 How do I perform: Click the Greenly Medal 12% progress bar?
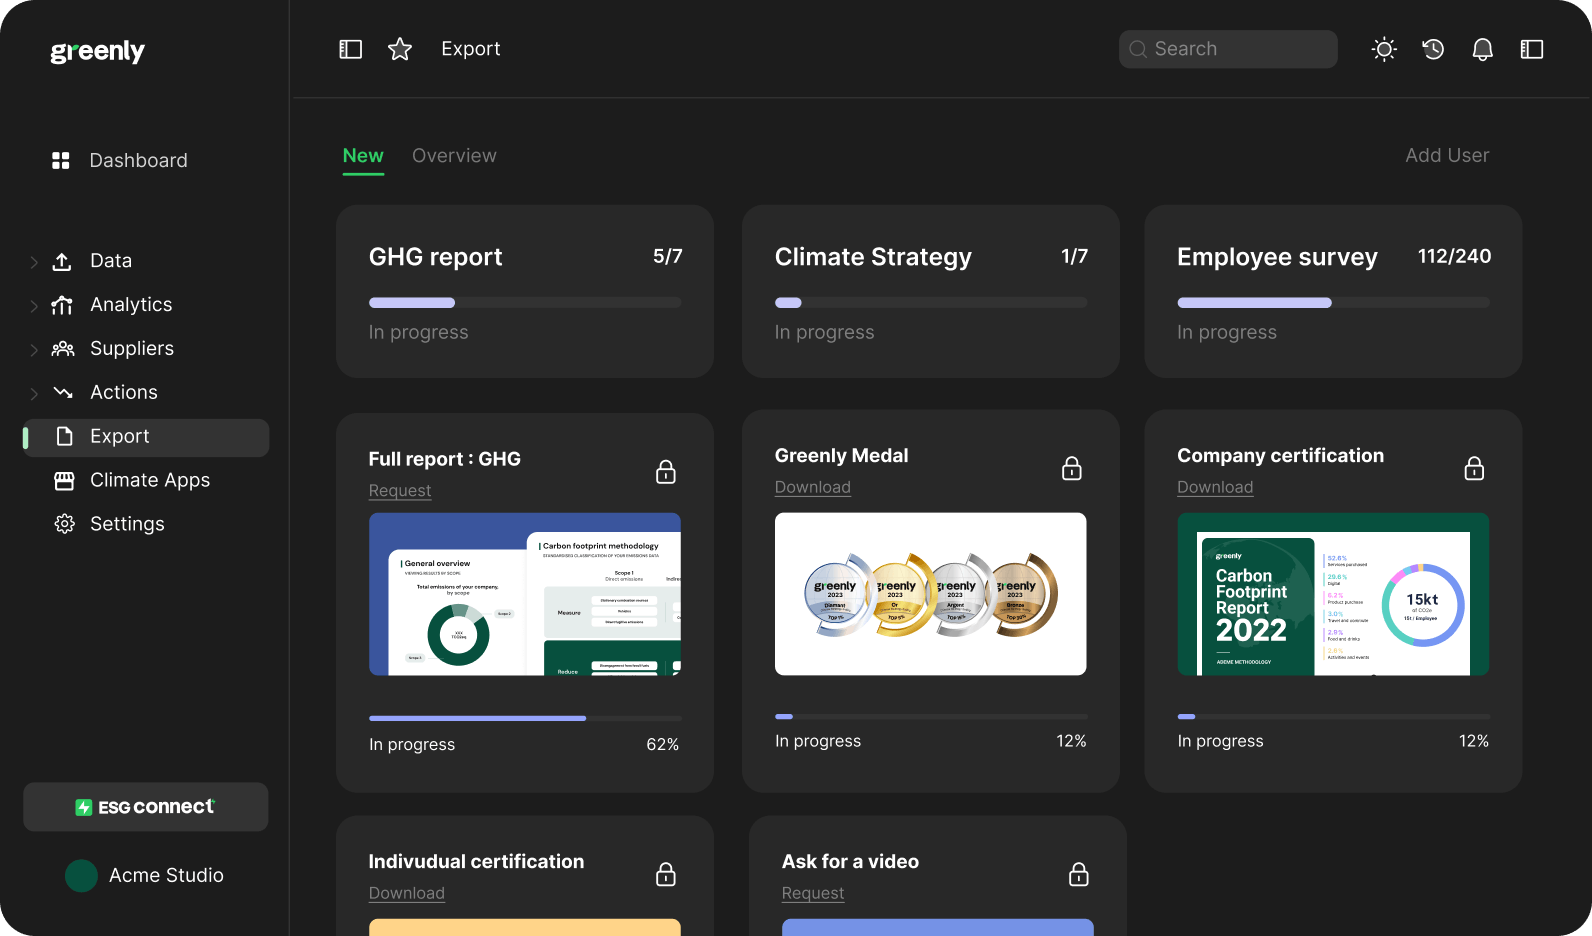tap(931, 716)
